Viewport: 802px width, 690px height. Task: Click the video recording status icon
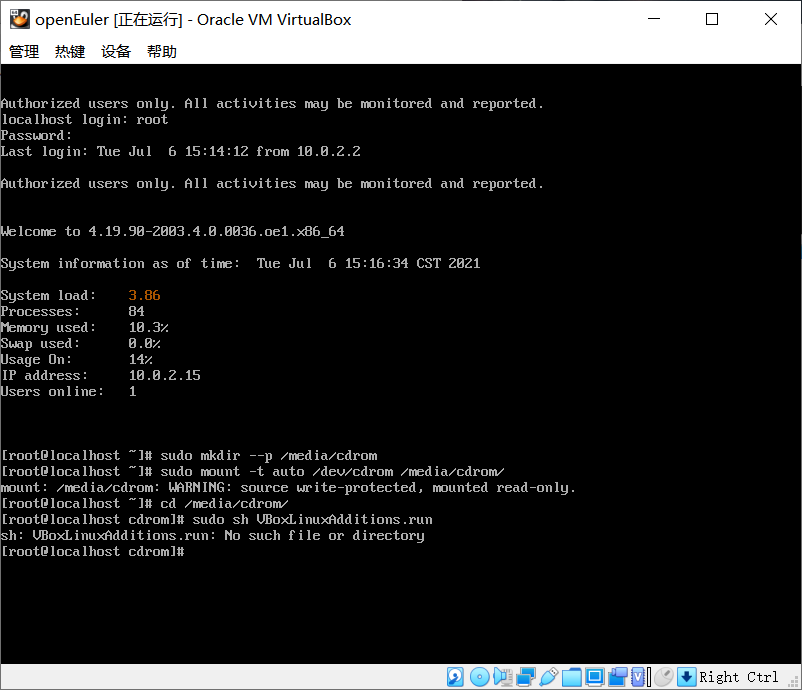point(617,677)
